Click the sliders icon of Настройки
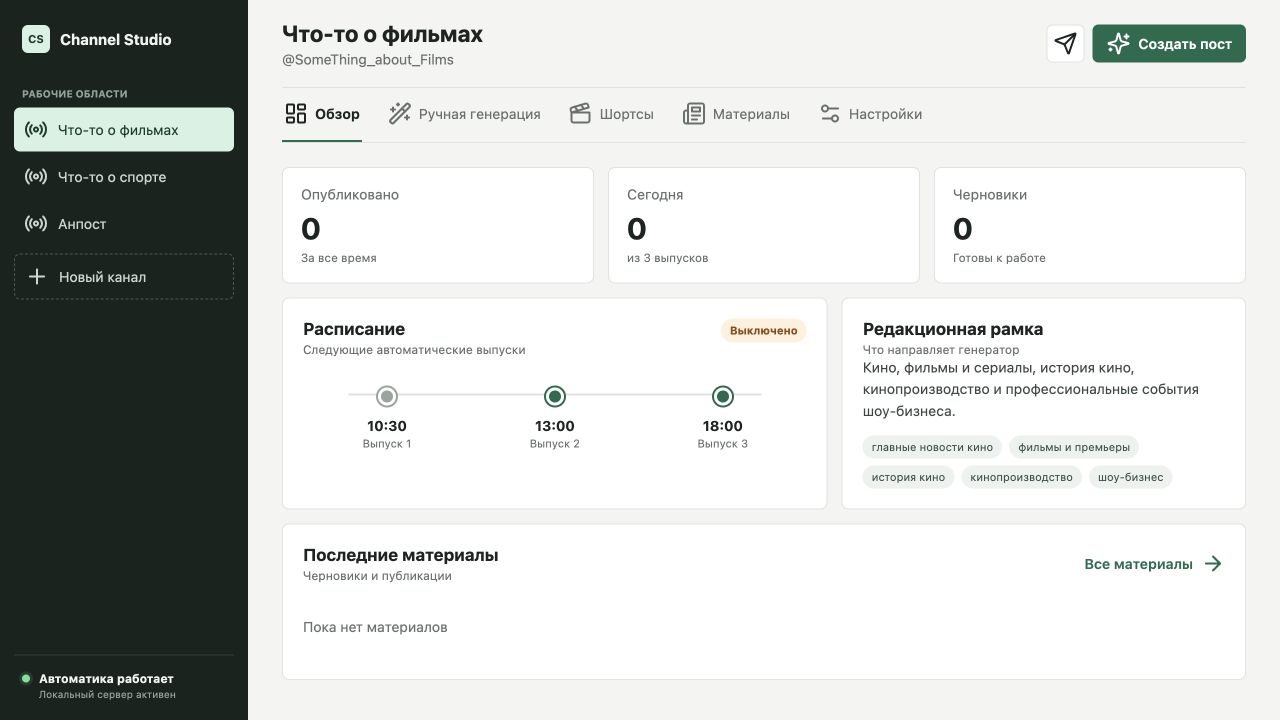The width and height of the screenshot is (1280, 720). [830, 114]
